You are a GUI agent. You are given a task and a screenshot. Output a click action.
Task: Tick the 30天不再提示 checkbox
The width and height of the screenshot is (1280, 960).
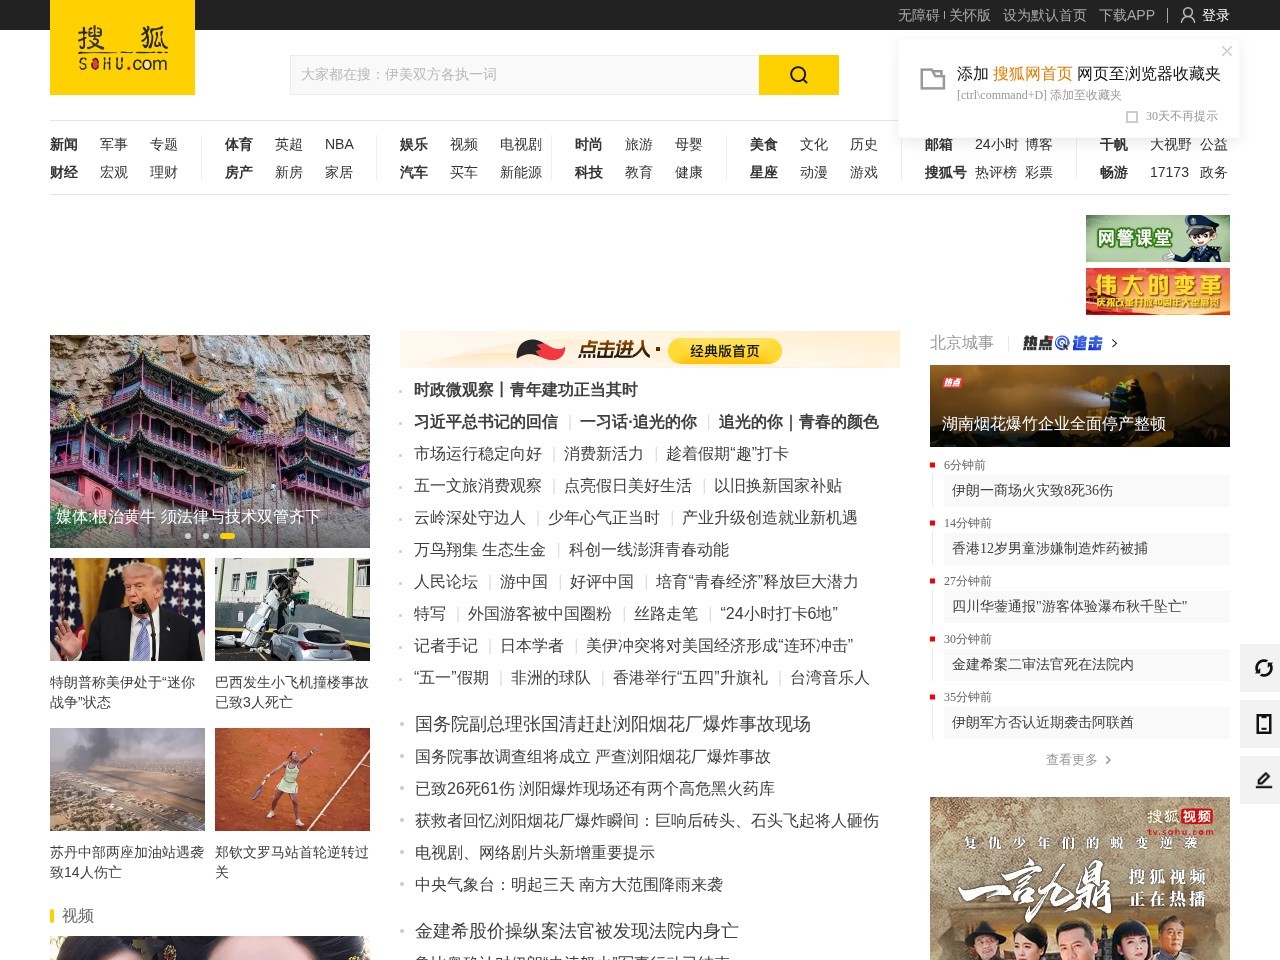(1132, 117)
